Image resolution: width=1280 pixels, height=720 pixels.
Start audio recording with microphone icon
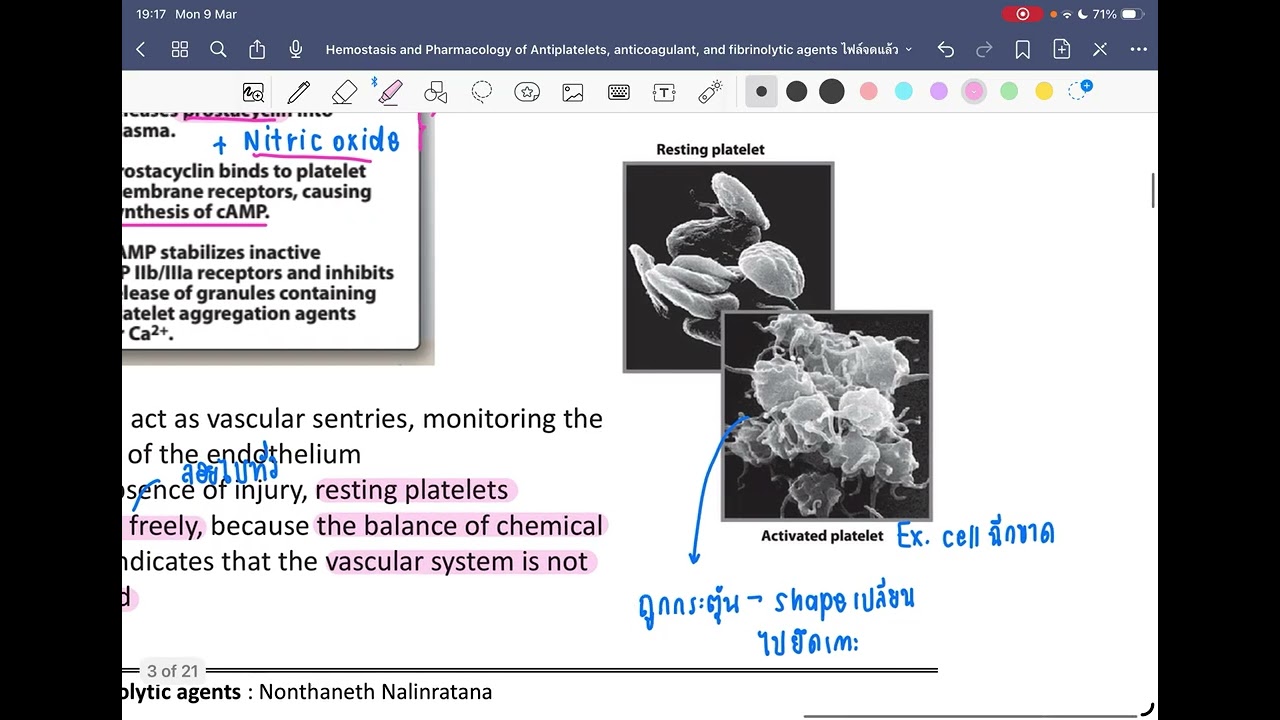click(x=296, y=49)
